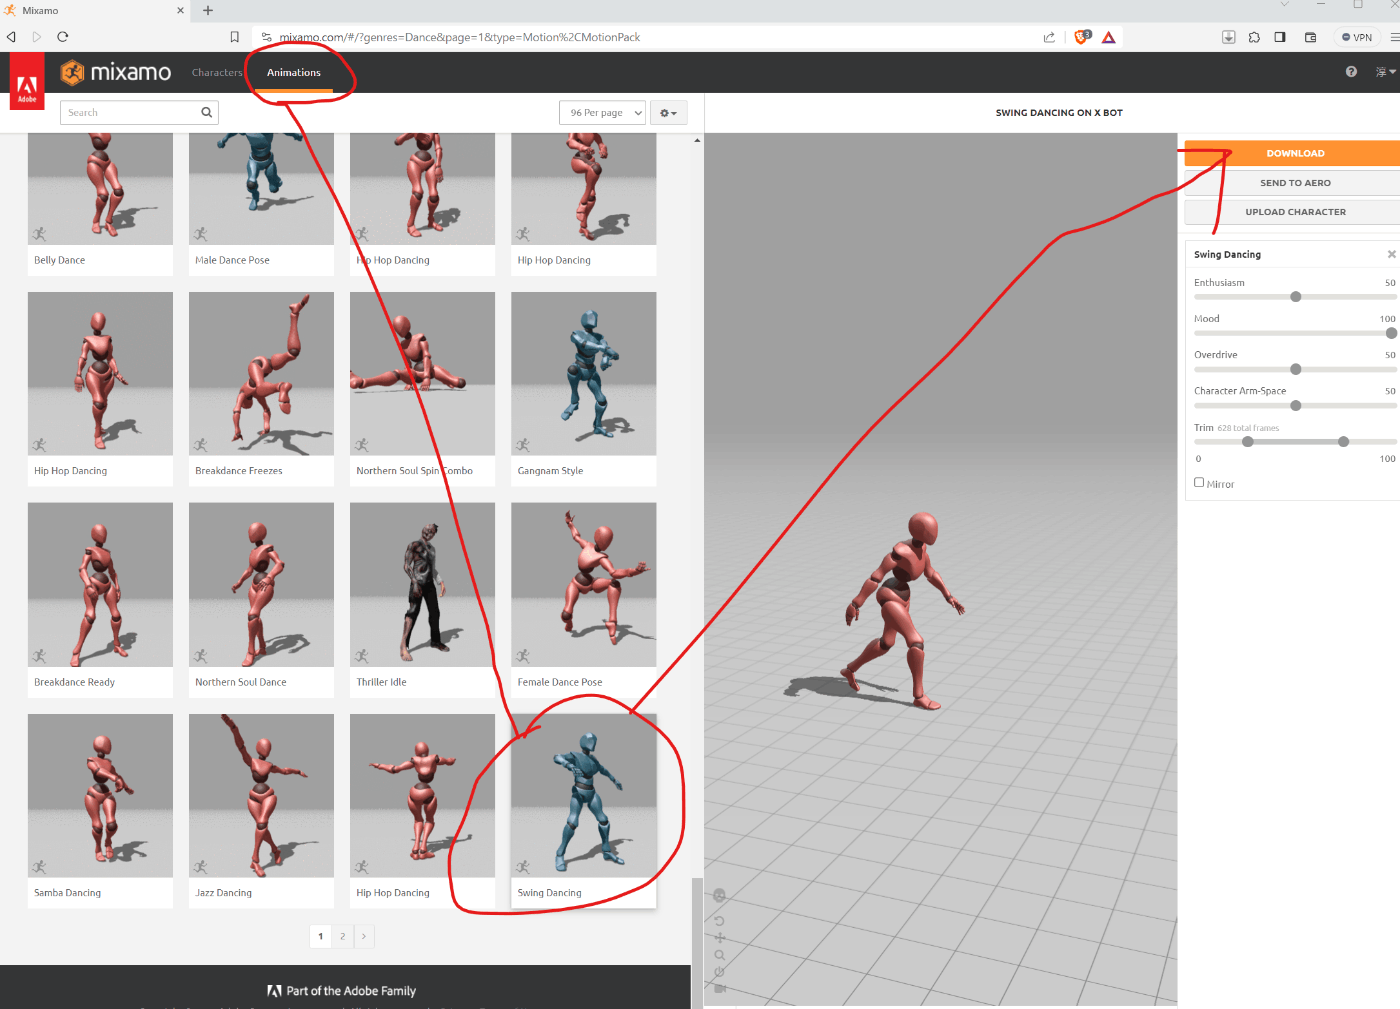Screen dimensions: 1400x1009
Task: Click the search magnifier icon in the search box
Action: click(206, 112)
